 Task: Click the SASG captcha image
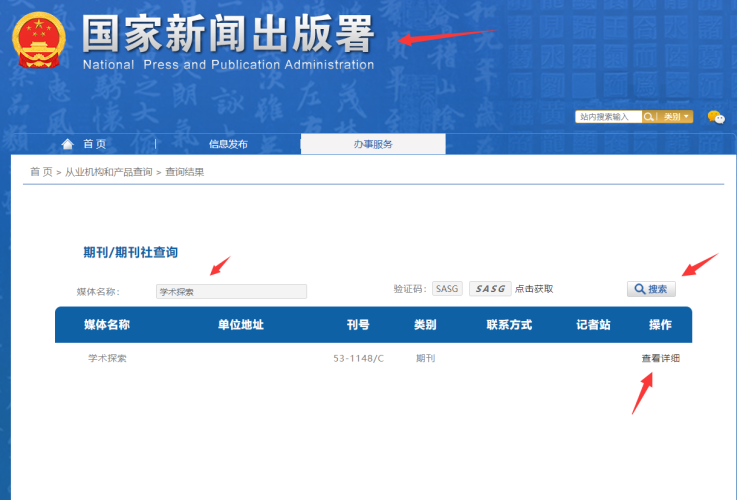(490, 289)
